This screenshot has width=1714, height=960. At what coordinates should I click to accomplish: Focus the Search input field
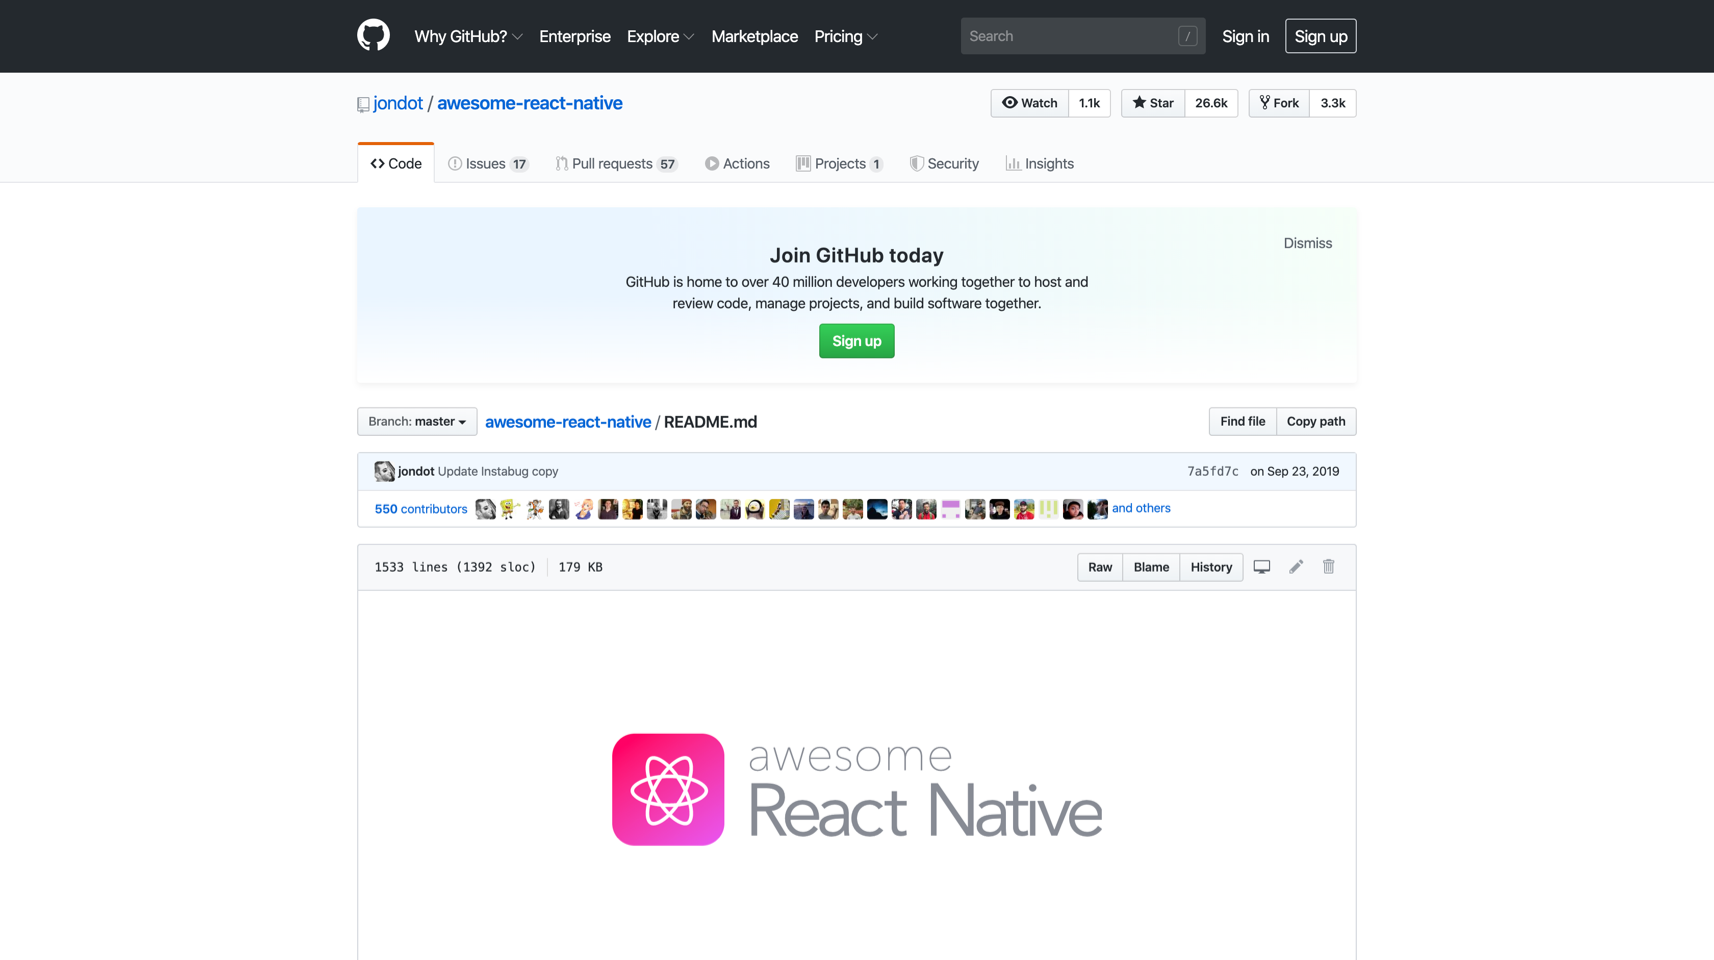click(1070, 36)
